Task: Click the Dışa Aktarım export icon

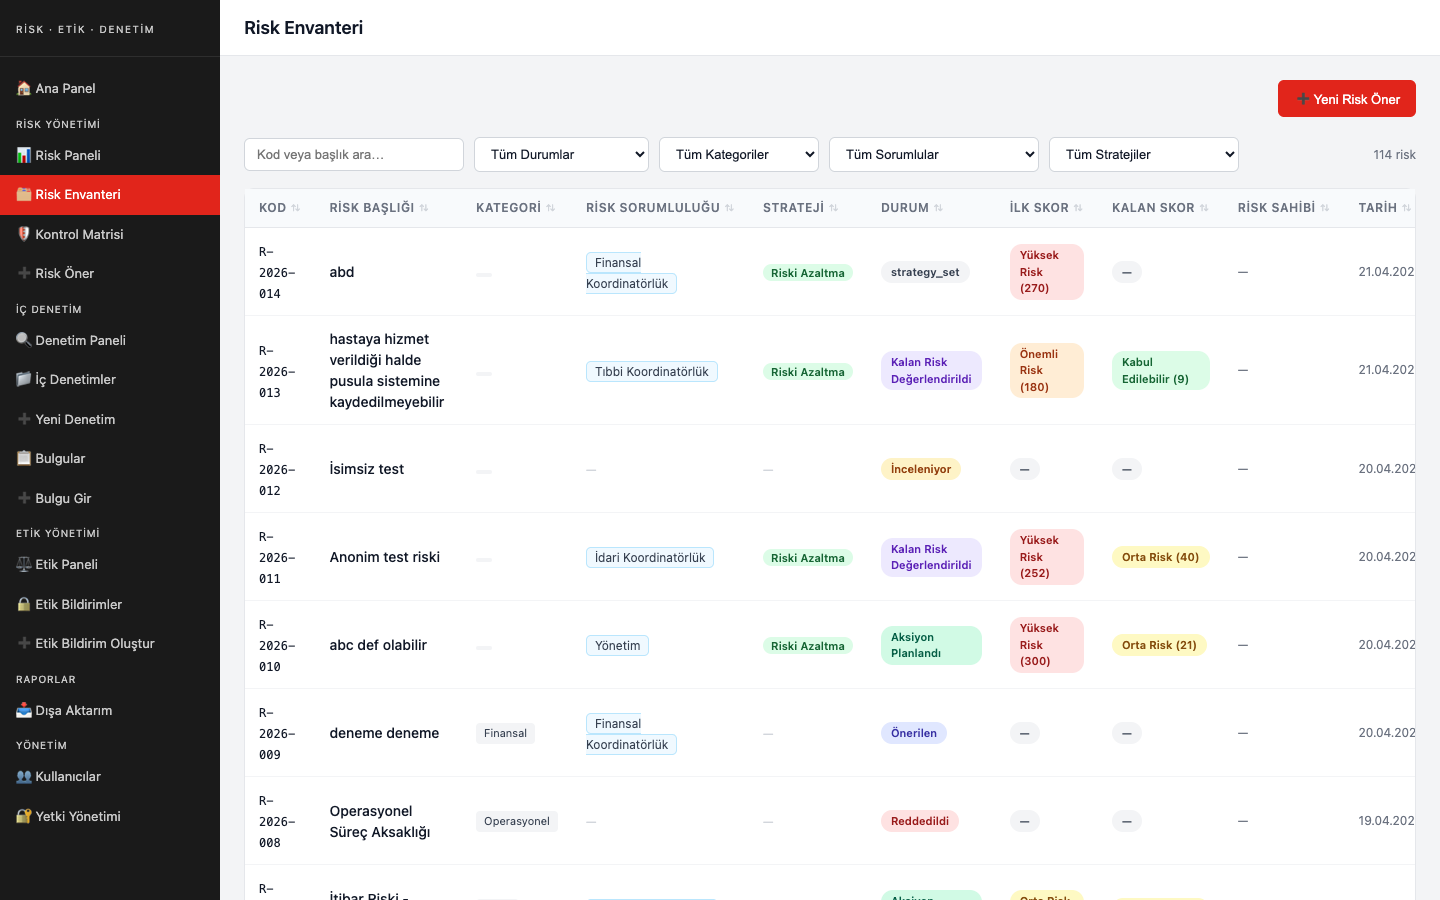Action: pos(24,710)
